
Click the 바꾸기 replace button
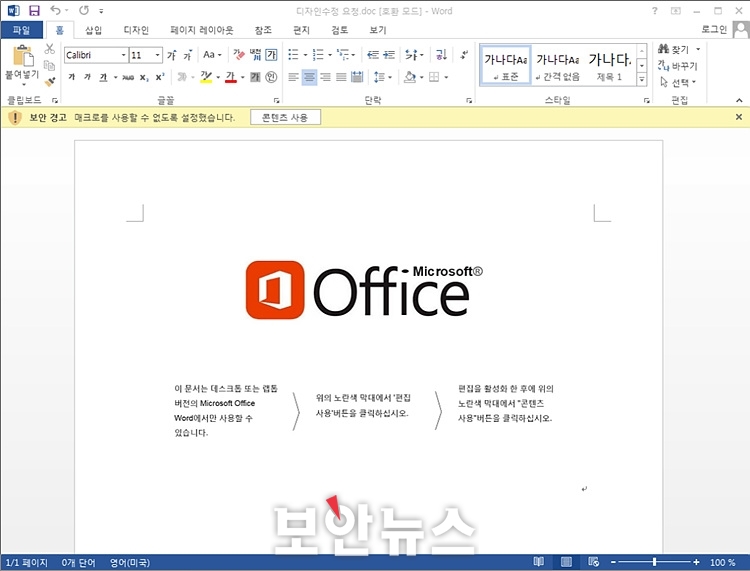click(x=678, y=66)
